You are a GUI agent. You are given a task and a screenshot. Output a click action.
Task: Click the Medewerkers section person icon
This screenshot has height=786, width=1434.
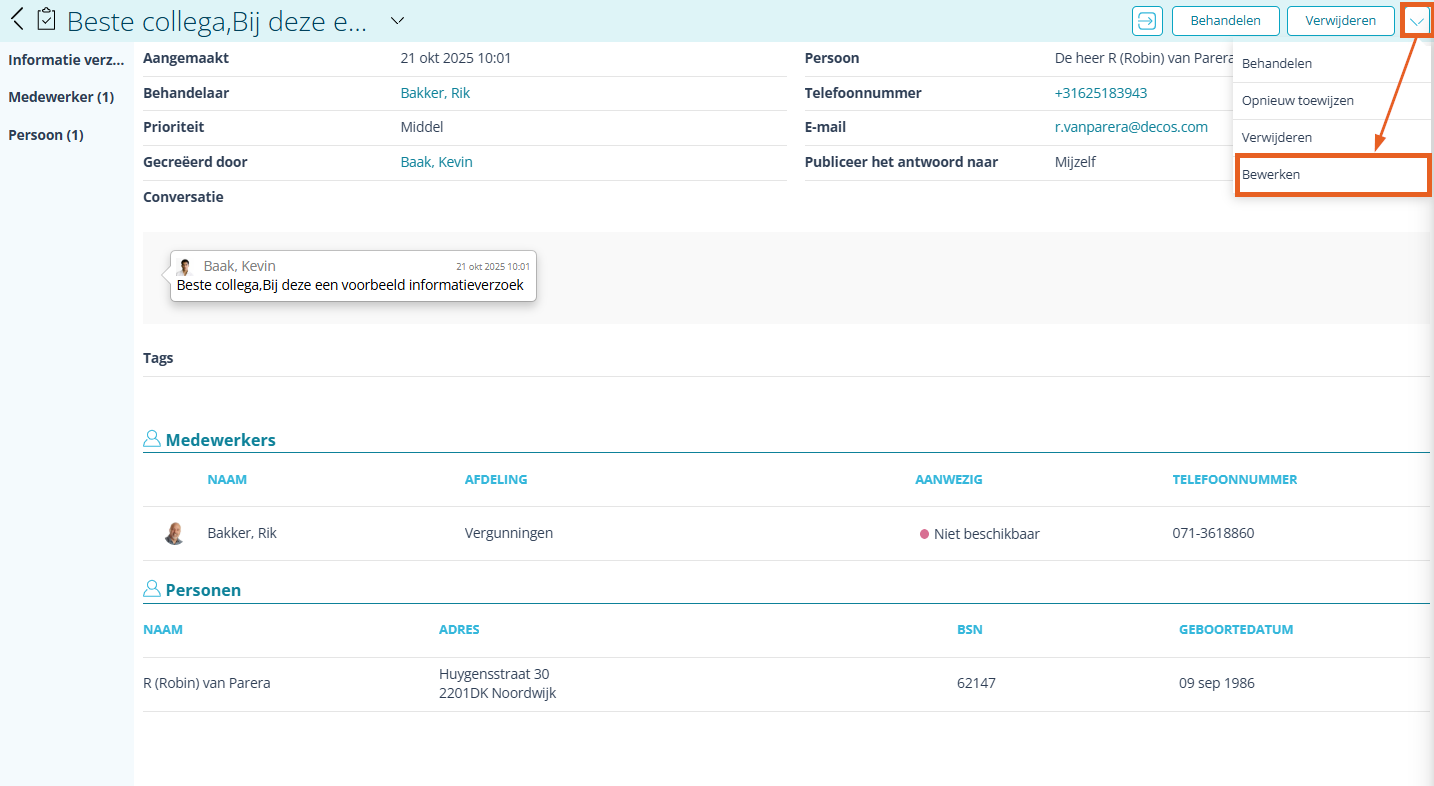click(152, 439)
